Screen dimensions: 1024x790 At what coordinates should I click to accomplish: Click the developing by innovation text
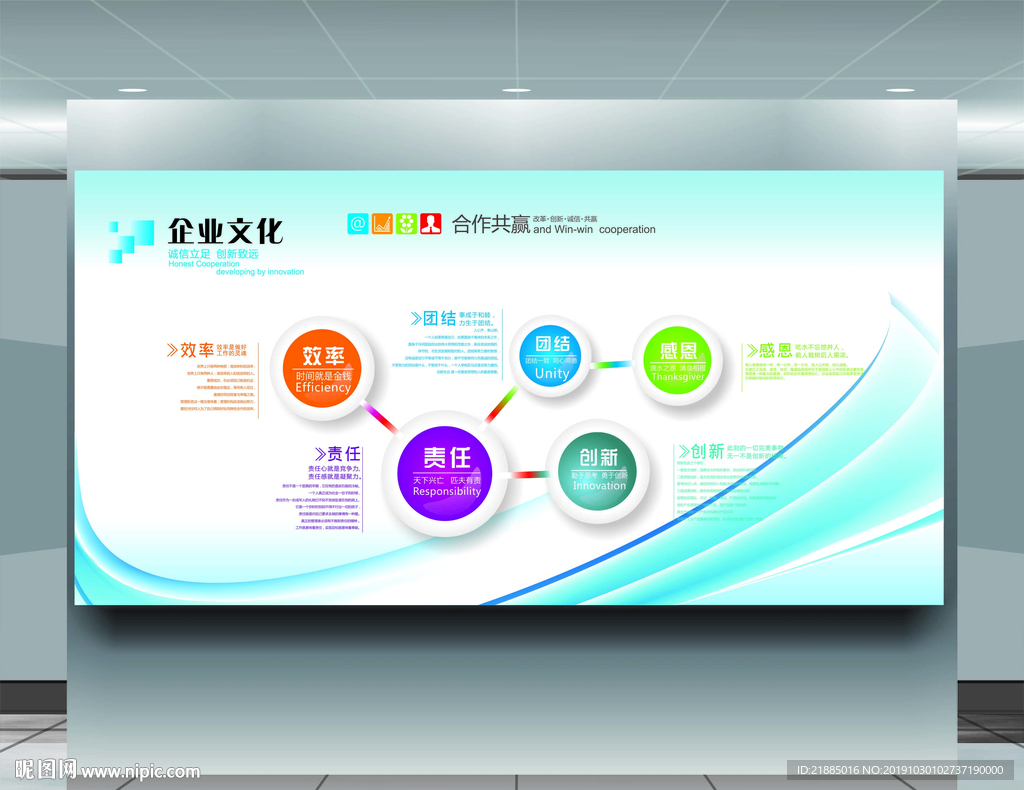(260, 272)
